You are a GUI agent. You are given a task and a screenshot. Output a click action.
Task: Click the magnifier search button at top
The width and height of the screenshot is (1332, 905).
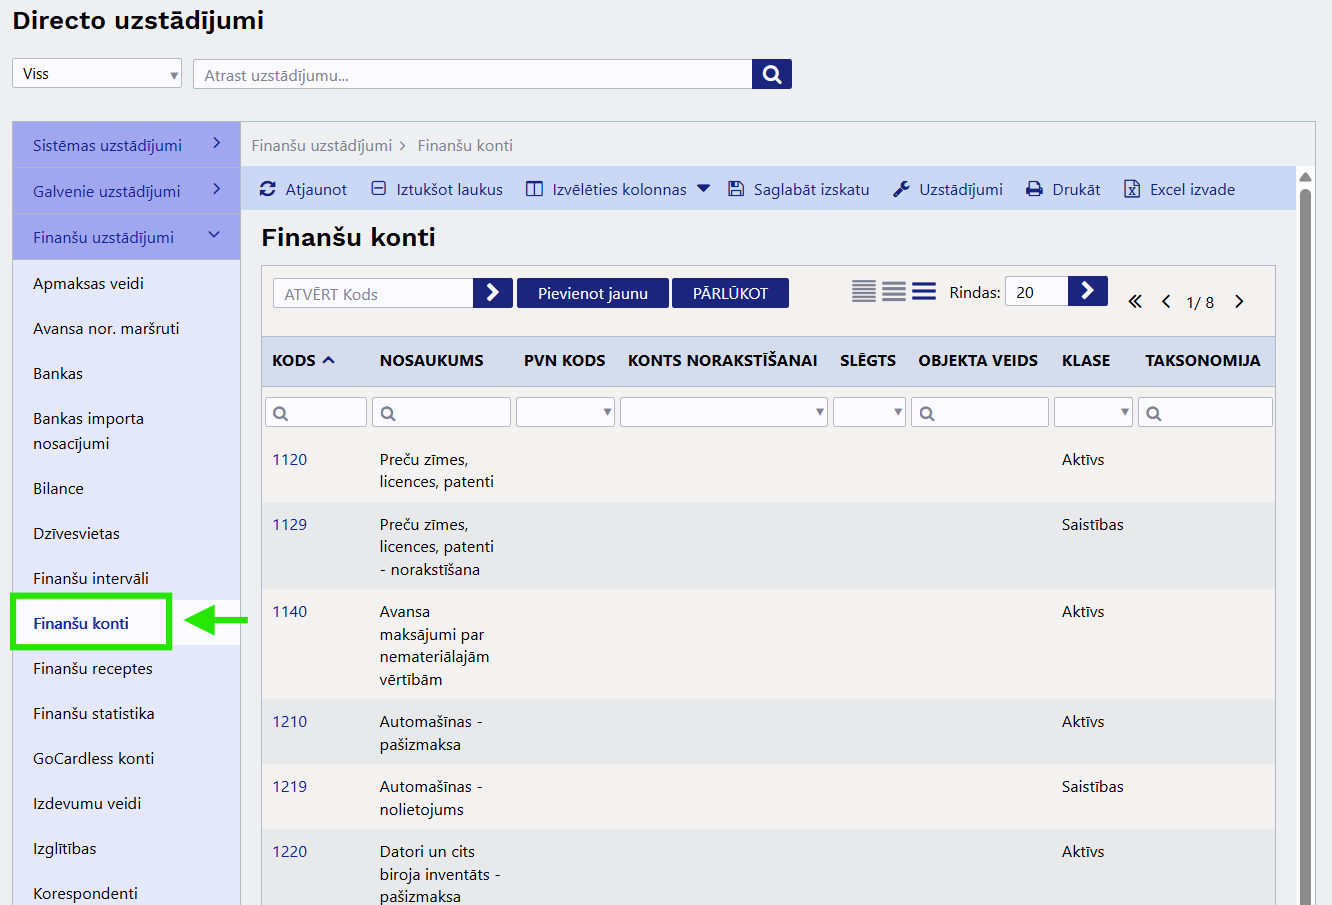[x=771, y=74]
